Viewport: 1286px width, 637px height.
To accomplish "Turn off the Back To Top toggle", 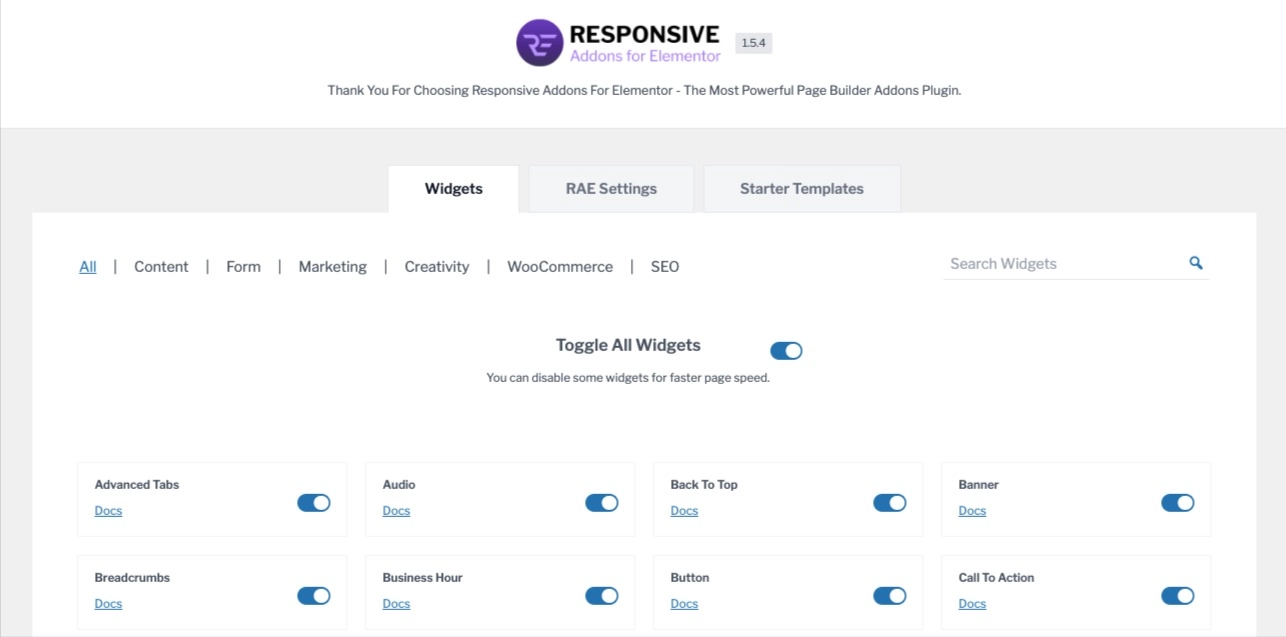I will click(890, 503).
